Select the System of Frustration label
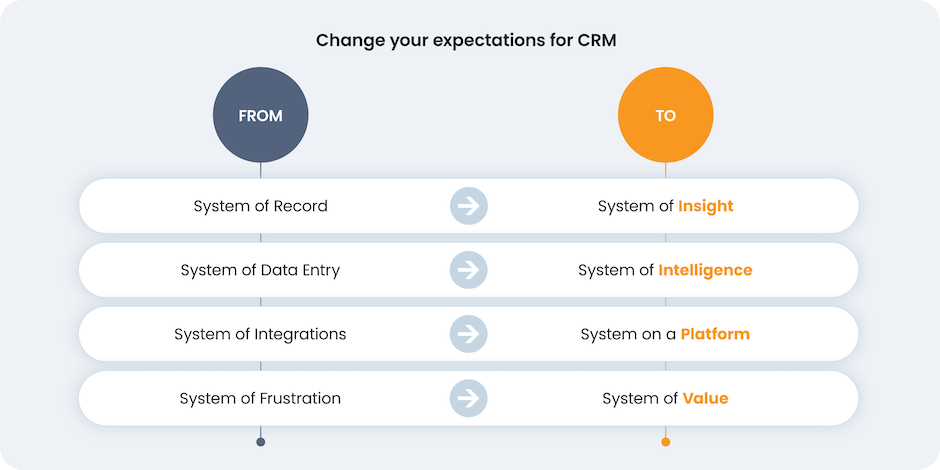 click(260, 398)
